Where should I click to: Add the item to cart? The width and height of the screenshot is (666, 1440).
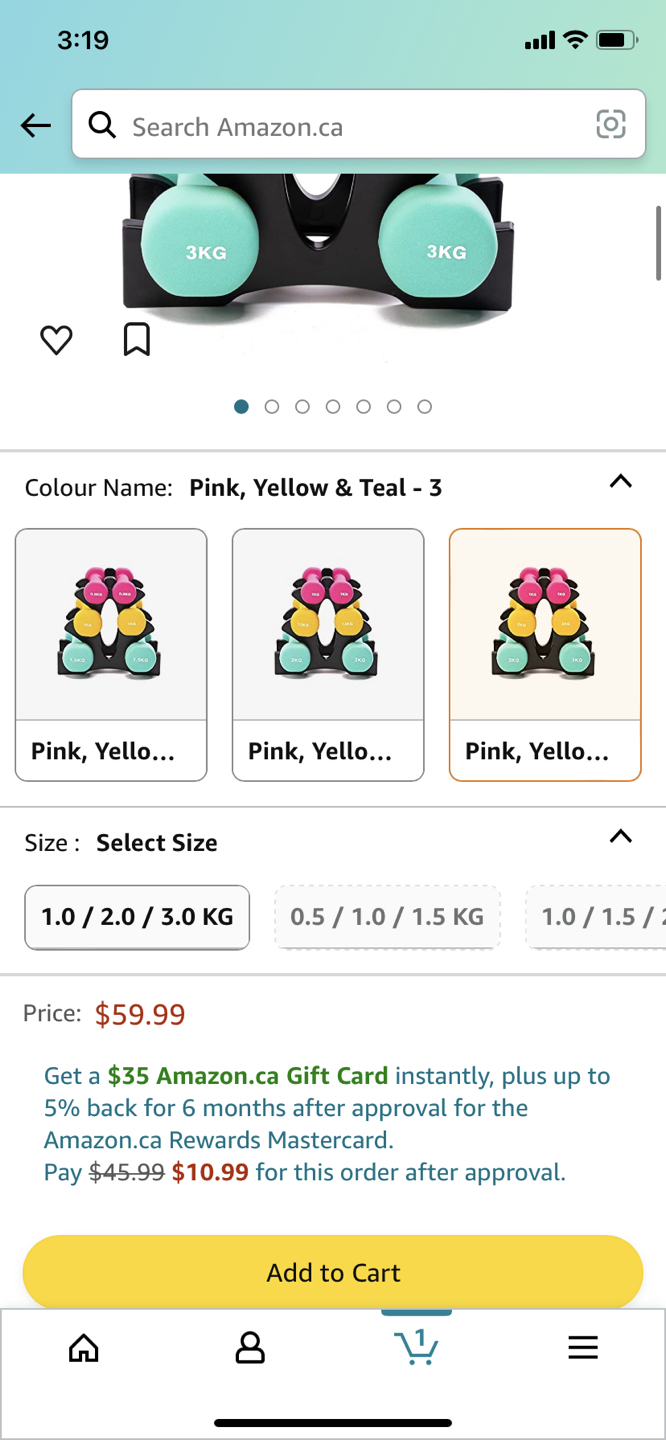pyautogui.click(x=333, y=1272)
